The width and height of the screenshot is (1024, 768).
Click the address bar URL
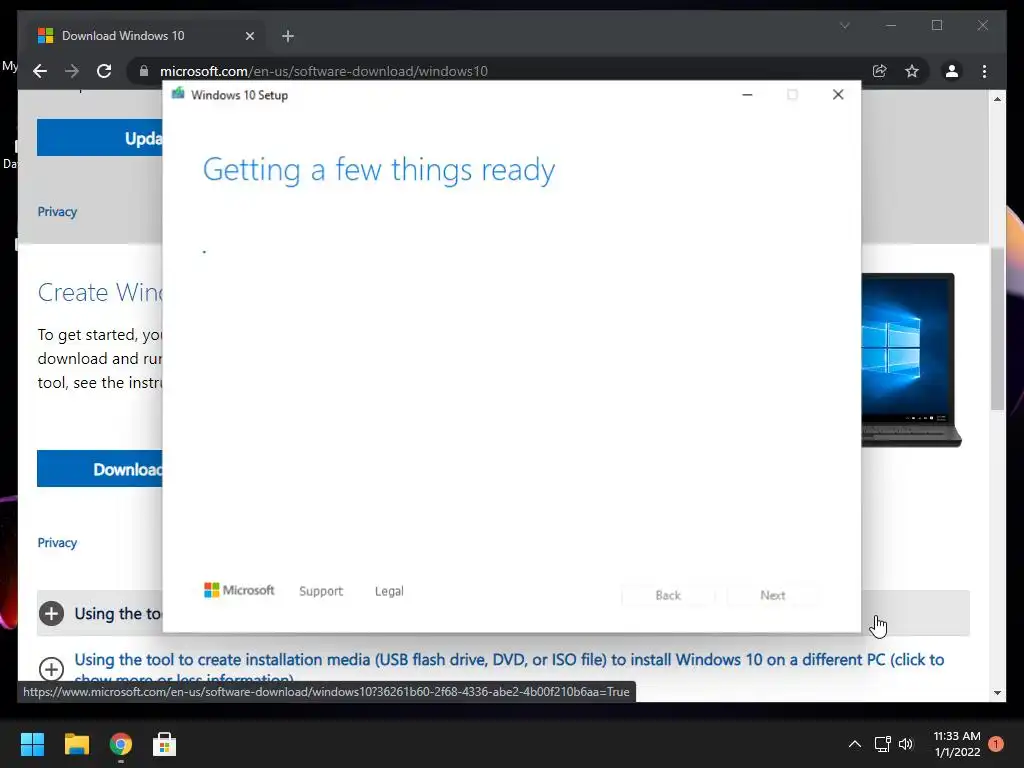(324, 71)
